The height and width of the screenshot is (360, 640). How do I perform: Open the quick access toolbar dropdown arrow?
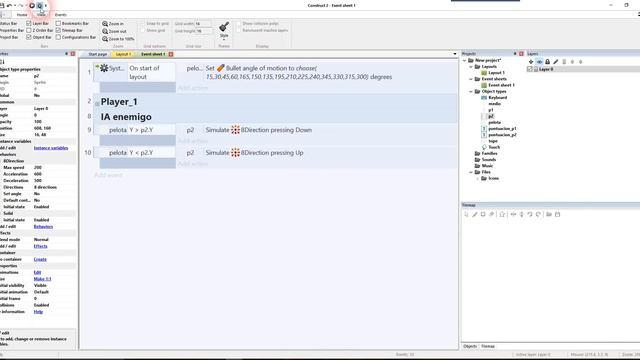[x=46, y=6]
